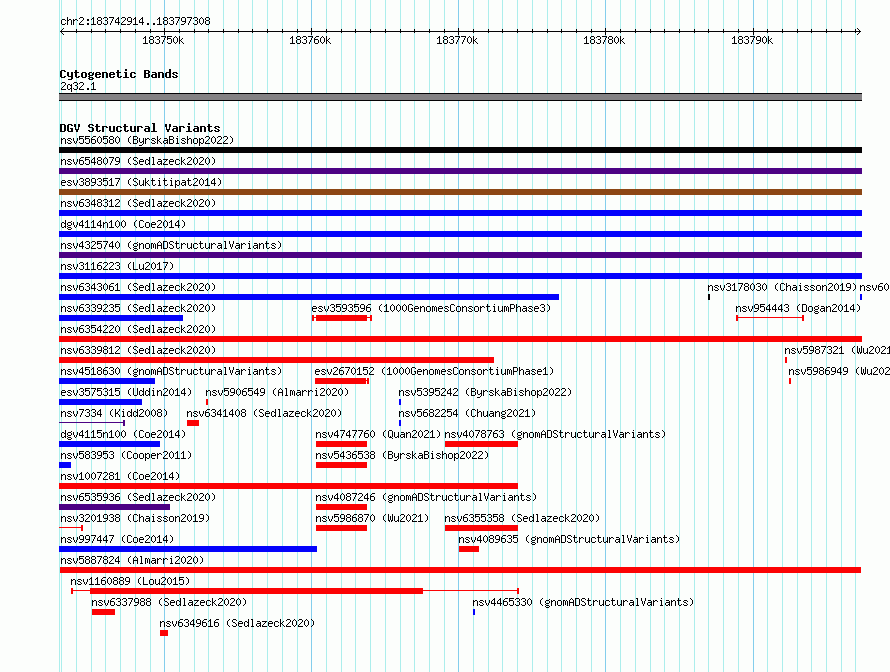Click the small red nsv4089635 bar
The width and height of the screenshot is (890, 672).
pos(469,549)
